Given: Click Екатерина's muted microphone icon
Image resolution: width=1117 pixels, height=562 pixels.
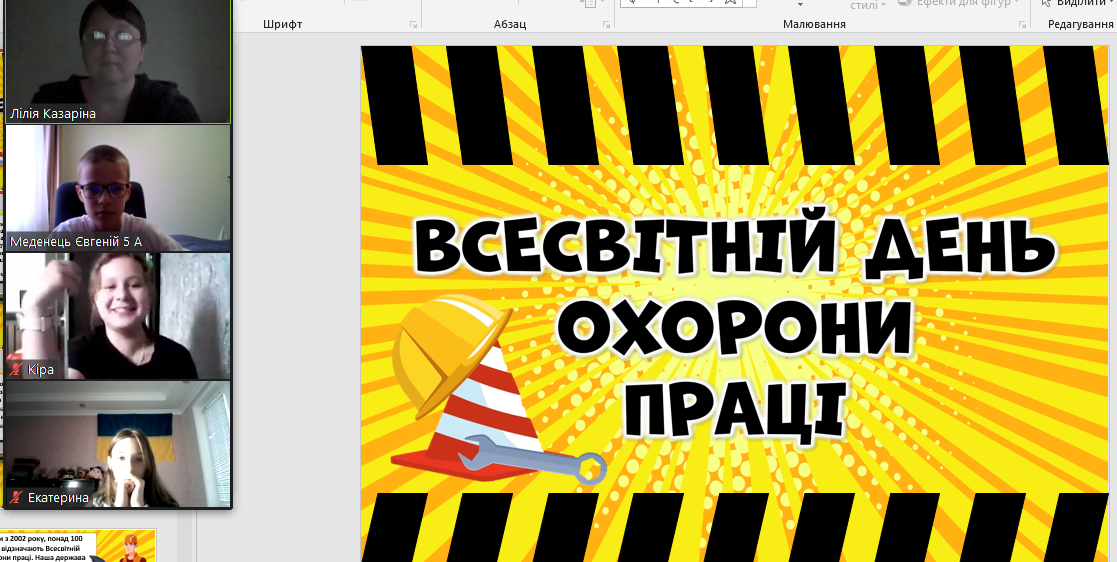Looking at the screenshot, I should tap(16, 497).
